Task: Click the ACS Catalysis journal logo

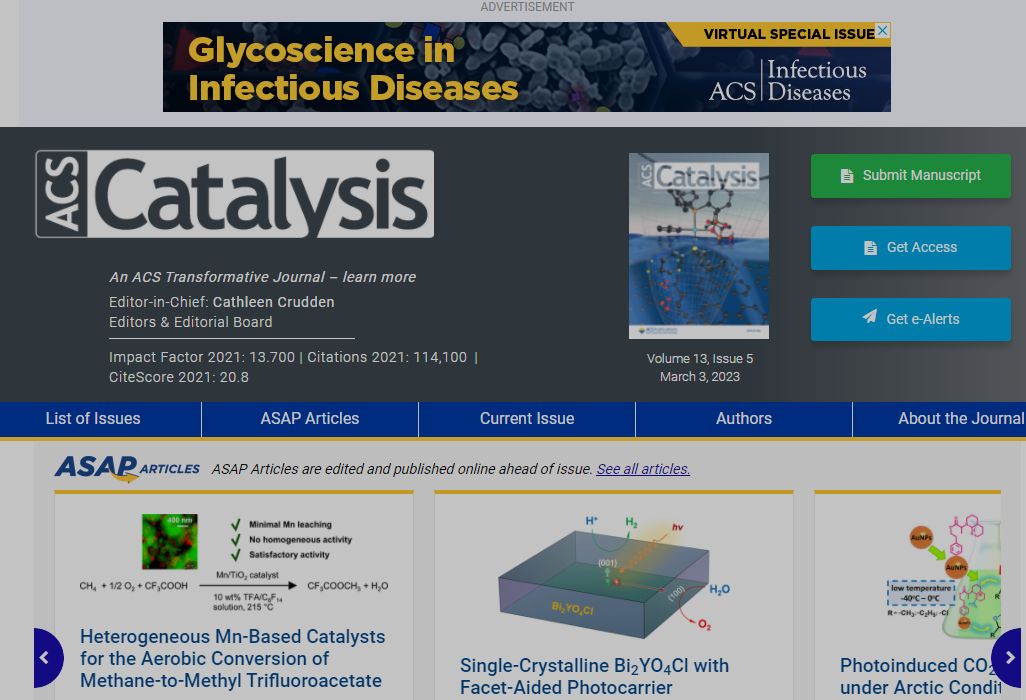Action: (x=235, y=194)
